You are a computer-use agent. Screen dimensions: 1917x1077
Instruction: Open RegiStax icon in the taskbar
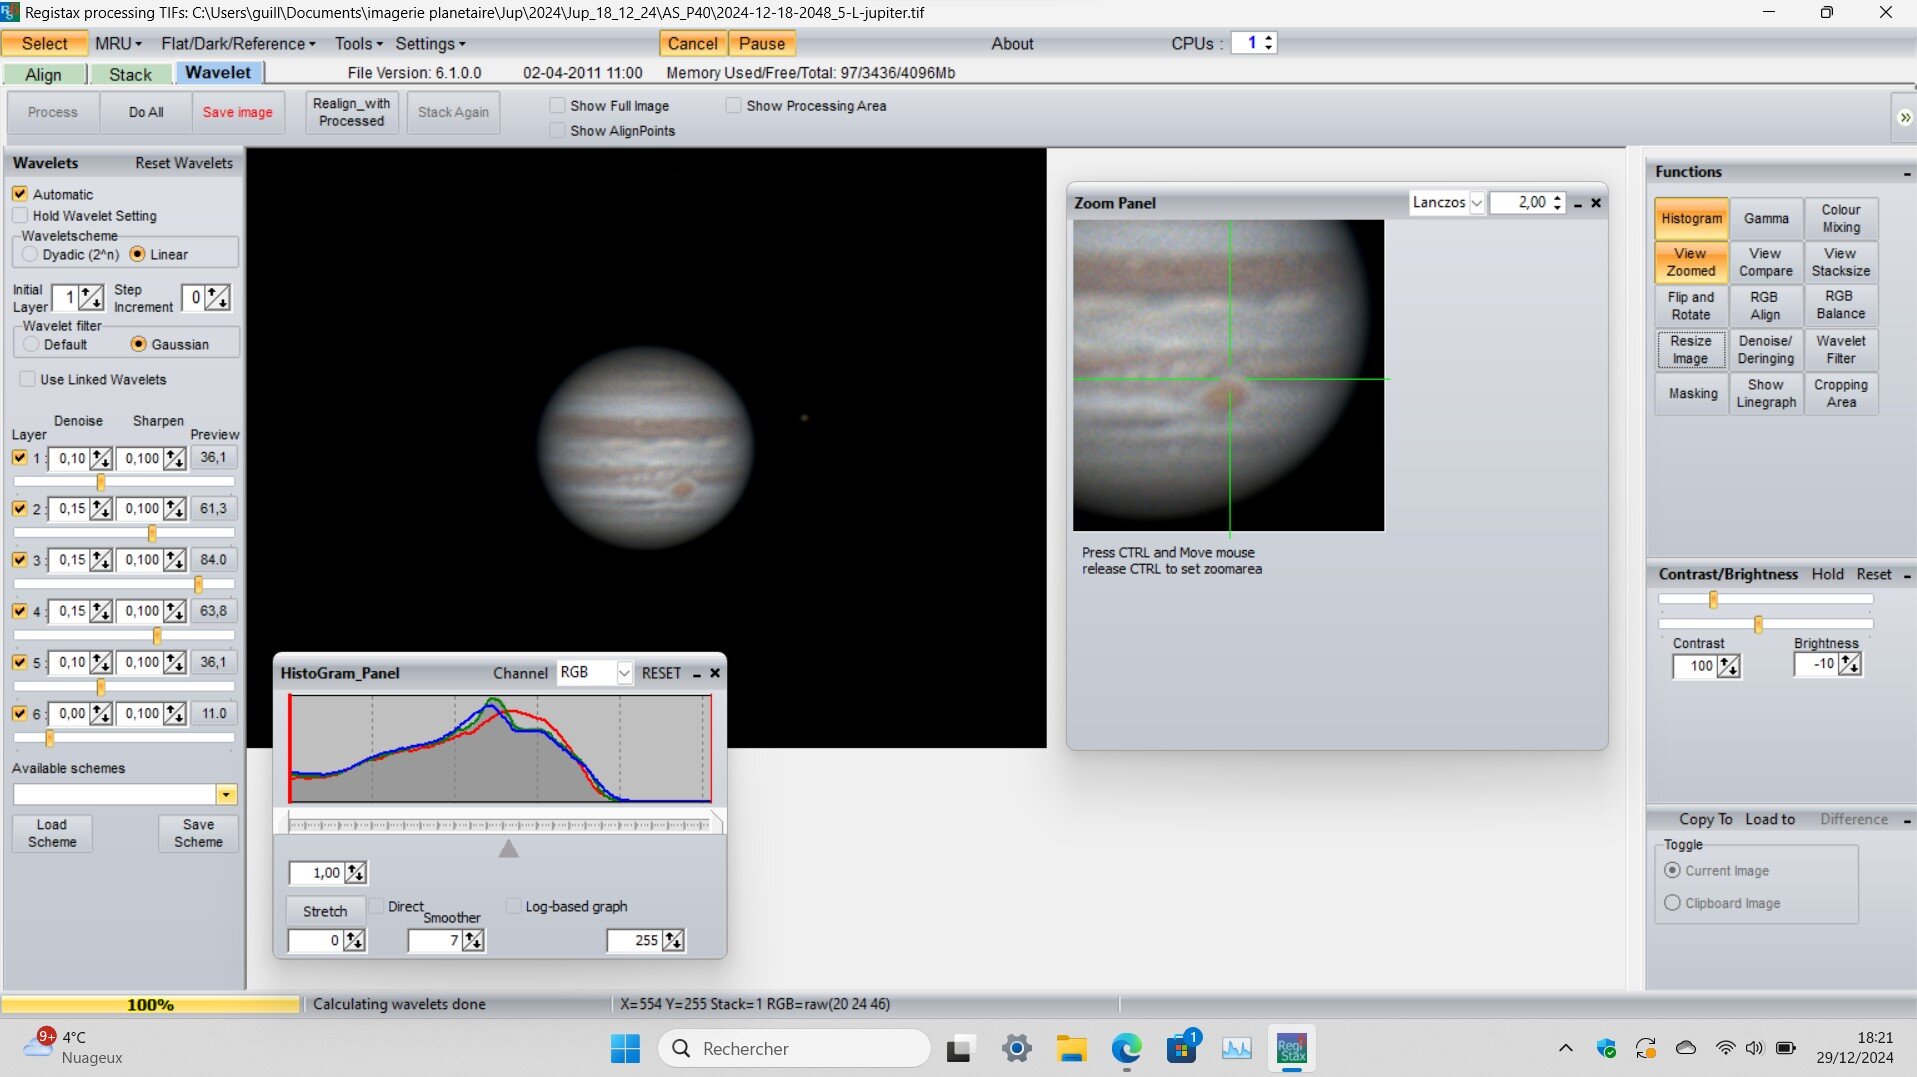1291,1049
